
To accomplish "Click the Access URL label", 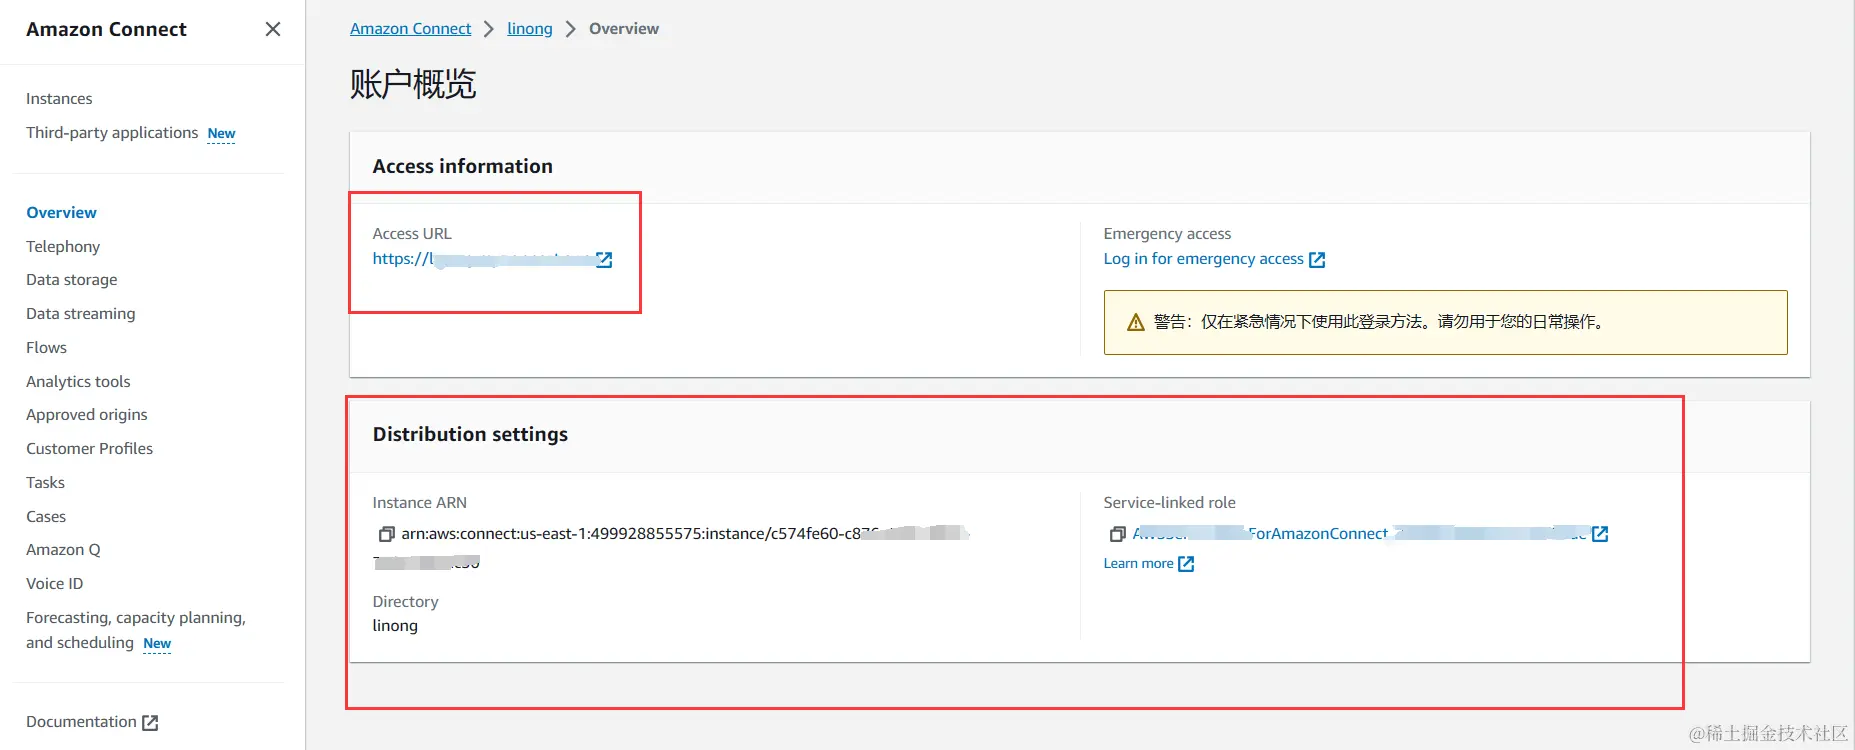I will (412, 233).
